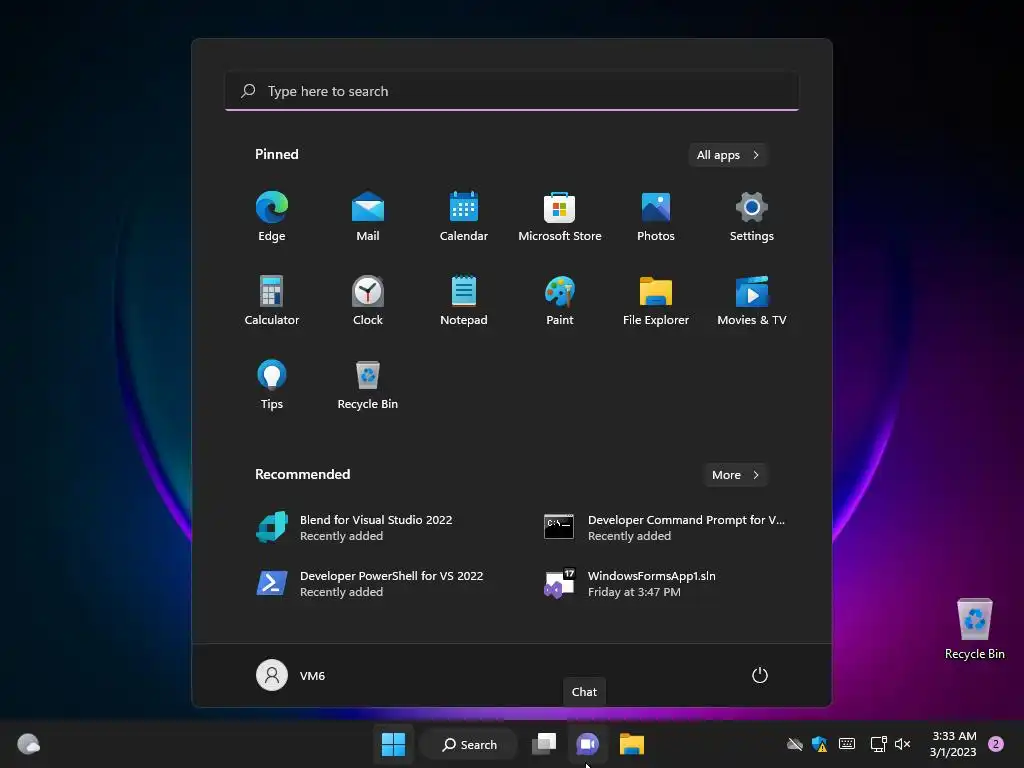Viewport: 1024px width, 768px height.
Task: Open the Paint app
Action: tap(560, 300)
